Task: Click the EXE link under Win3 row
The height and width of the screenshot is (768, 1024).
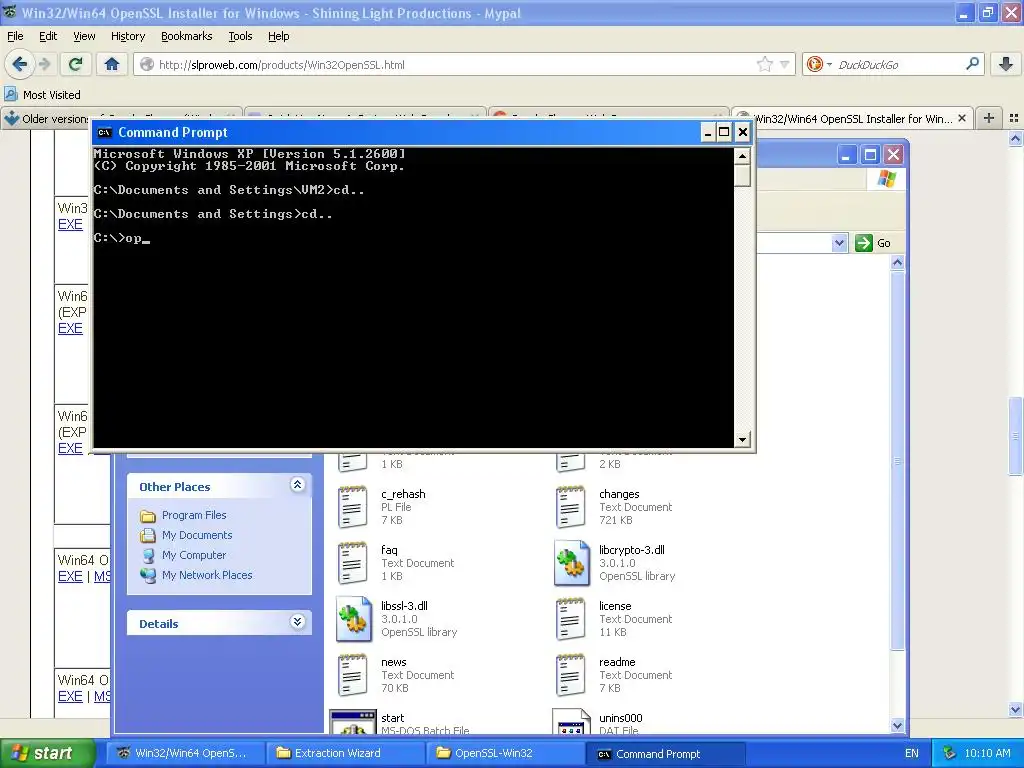Action: click(70, 224)
